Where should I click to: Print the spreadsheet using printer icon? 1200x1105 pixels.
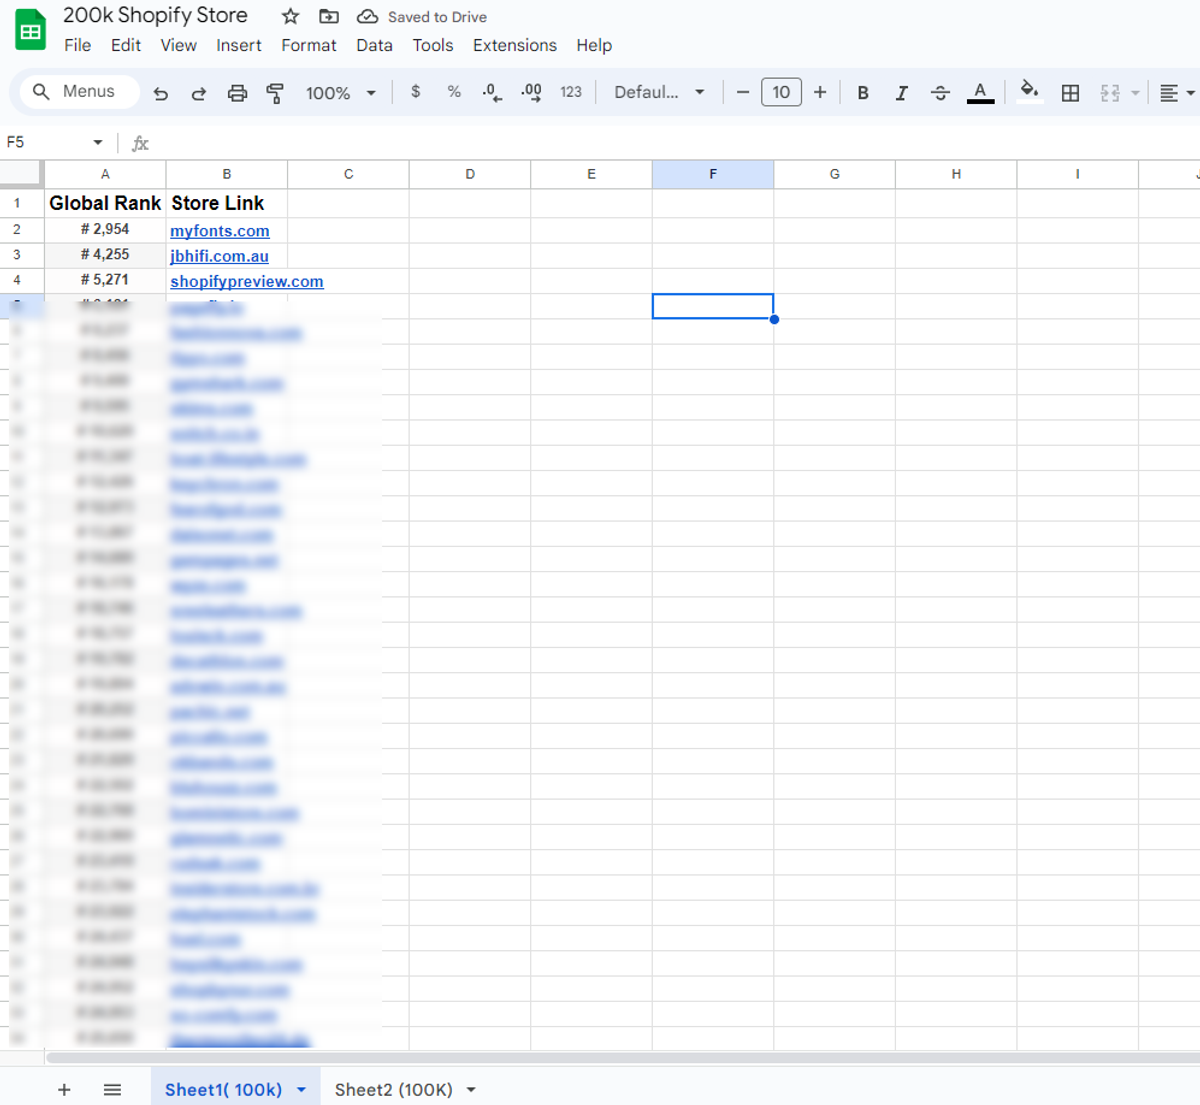(x=237, y=93)
